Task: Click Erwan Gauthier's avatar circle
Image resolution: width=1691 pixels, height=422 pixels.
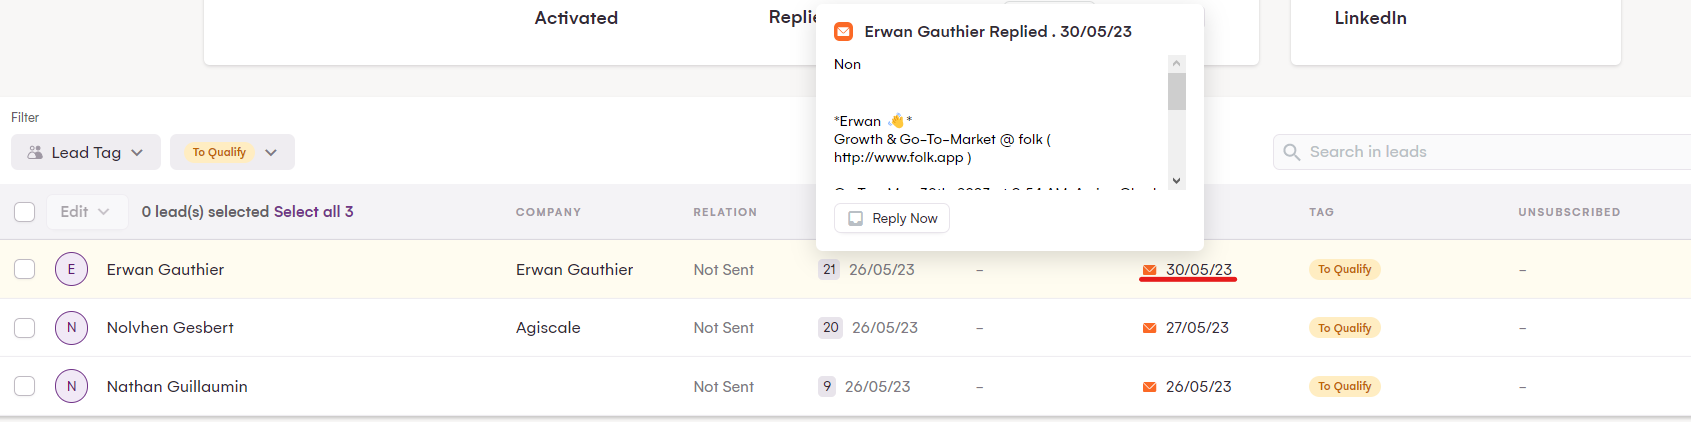Action: 71,269
